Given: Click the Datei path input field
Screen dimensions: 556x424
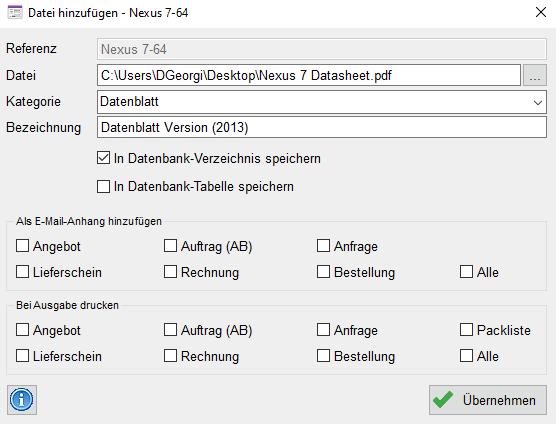Looking at the screenshot, I should click(309, 75).
